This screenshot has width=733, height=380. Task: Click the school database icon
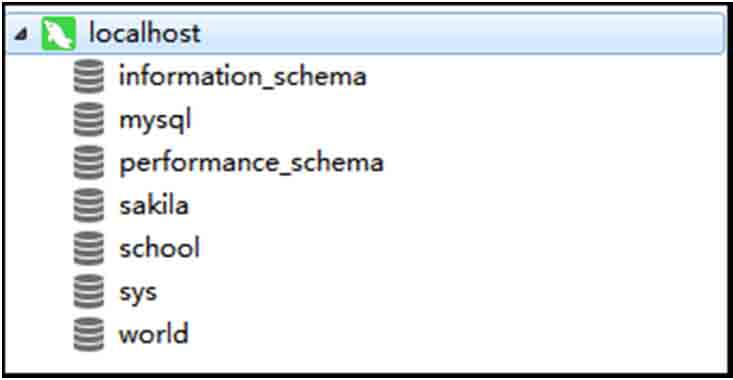(89, 248)
